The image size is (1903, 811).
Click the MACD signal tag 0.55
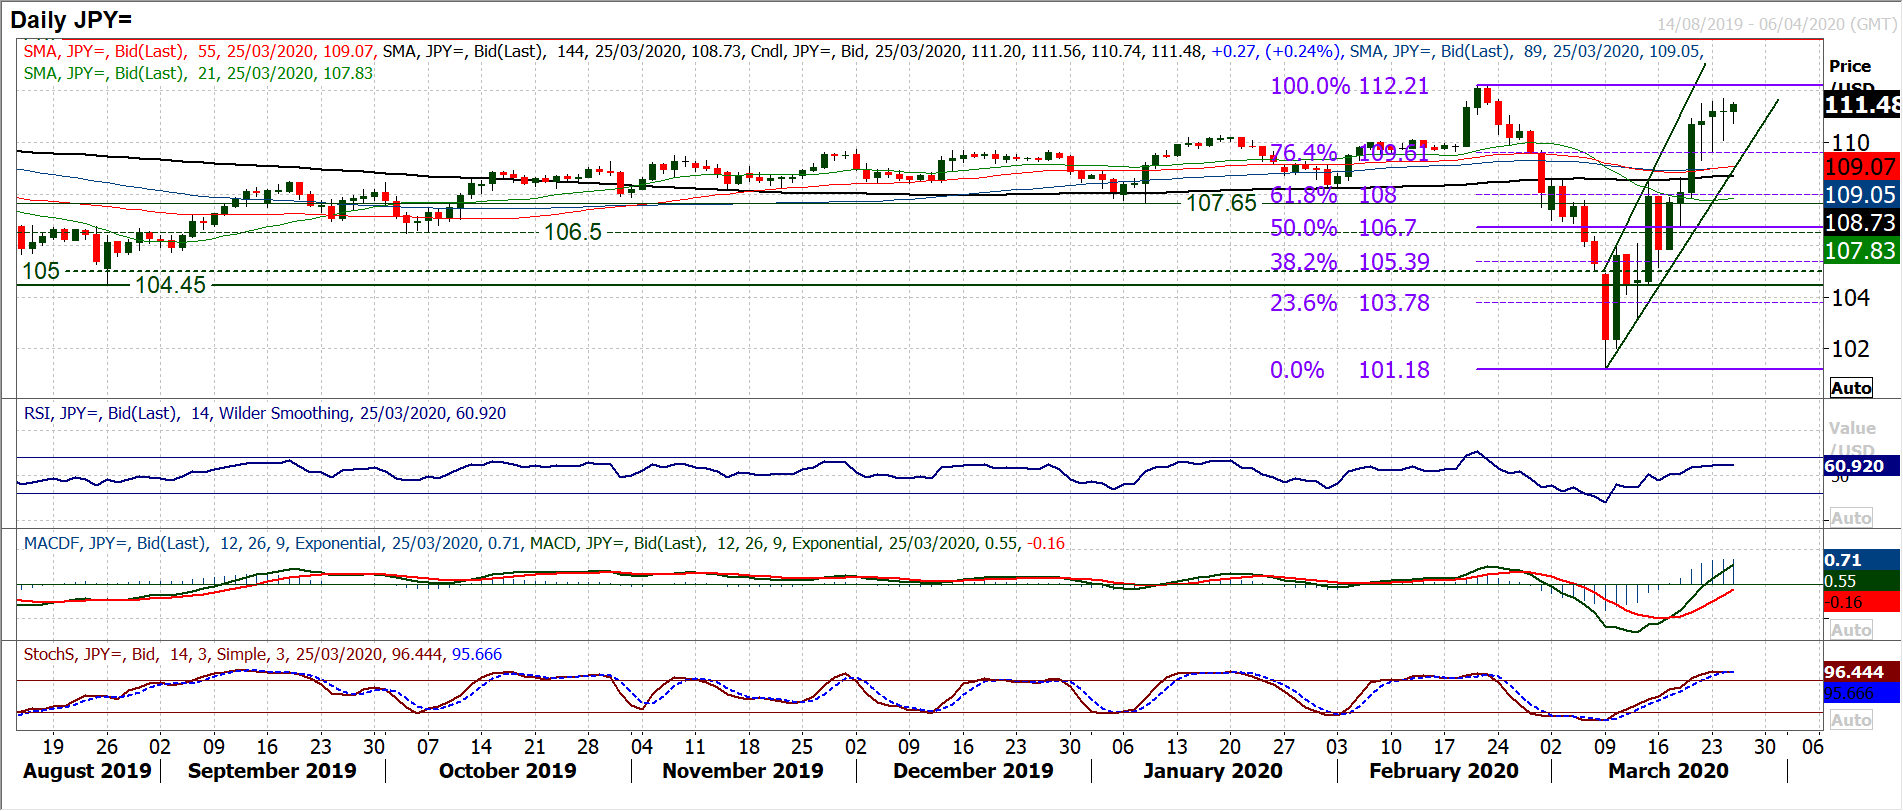pyautogui.click(x=1861, y=581)
